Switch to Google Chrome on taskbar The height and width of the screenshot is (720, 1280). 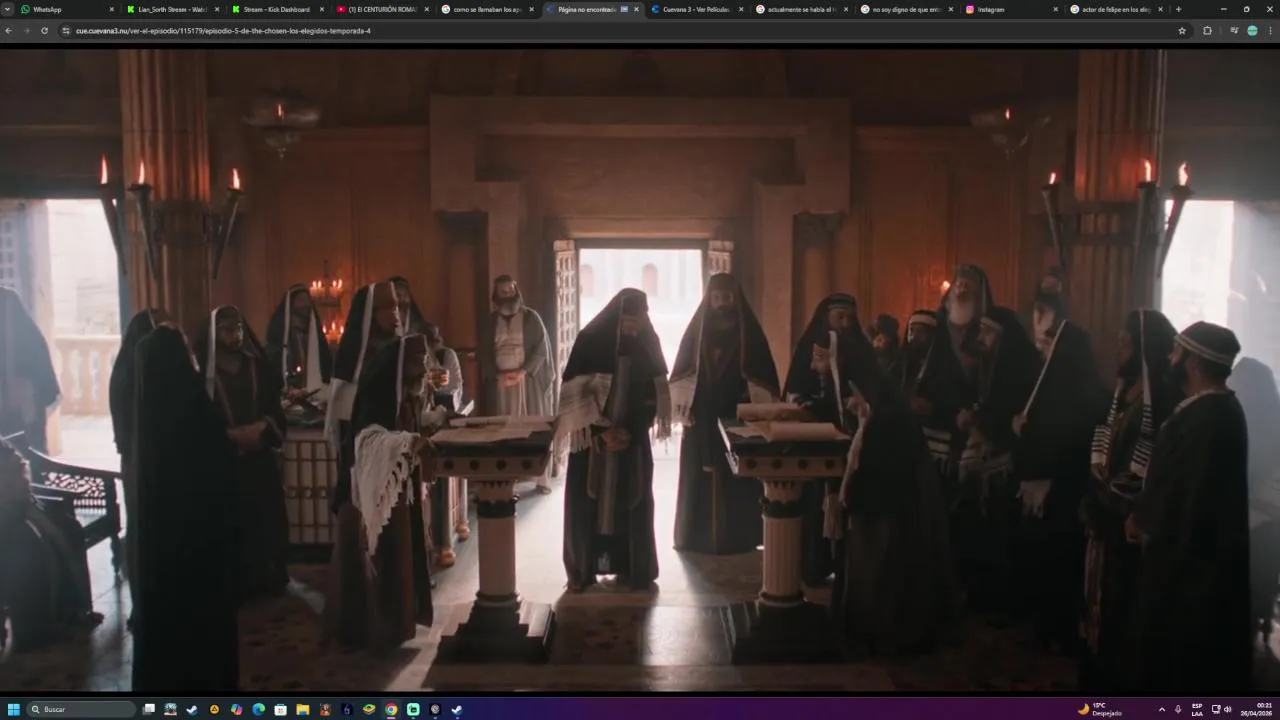(x=391, y=709)
